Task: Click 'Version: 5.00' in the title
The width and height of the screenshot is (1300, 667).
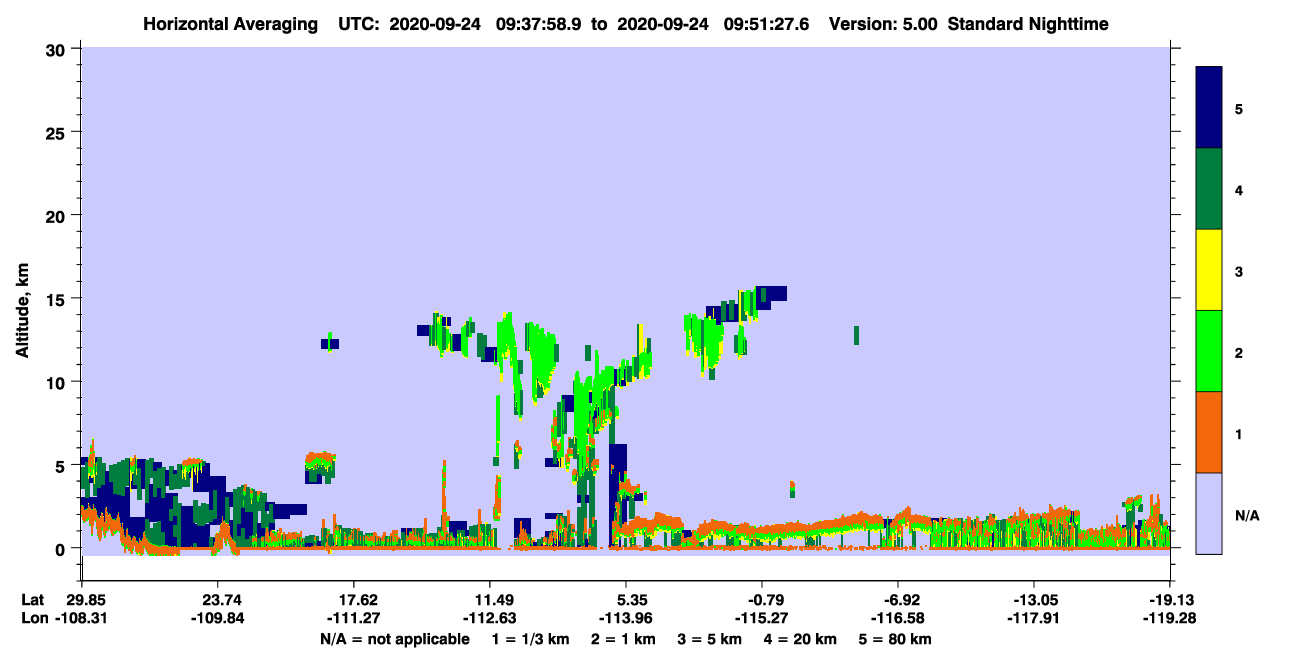Action: pyautogui.click(x=881, y=23)
